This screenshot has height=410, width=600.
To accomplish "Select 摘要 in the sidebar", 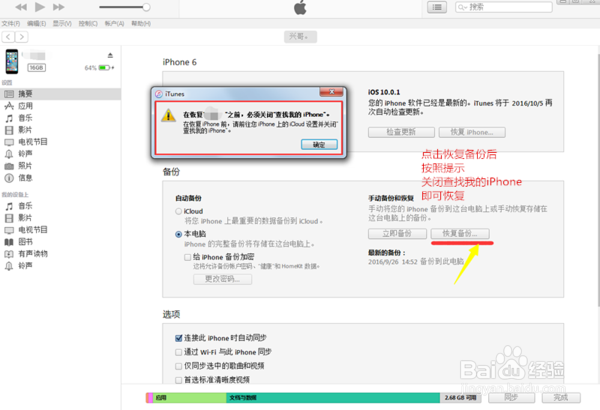I will click(60, 94).
